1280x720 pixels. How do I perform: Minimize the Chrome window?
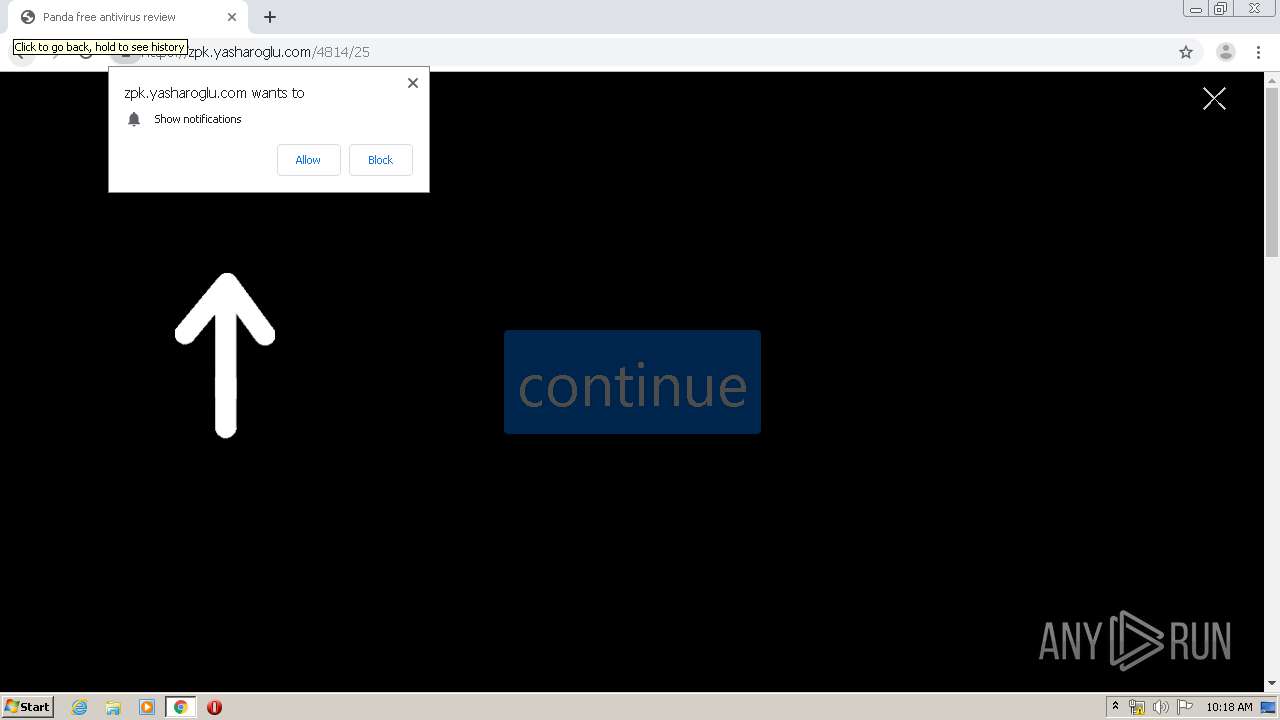1196,9
